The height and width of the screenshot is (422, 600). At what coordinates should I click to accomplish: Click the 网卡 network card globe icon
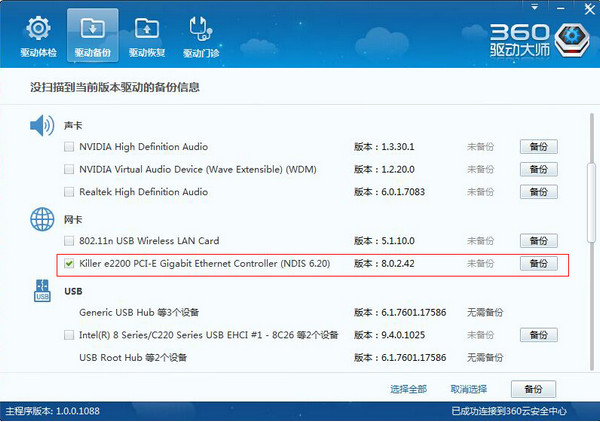click(41, 219)
